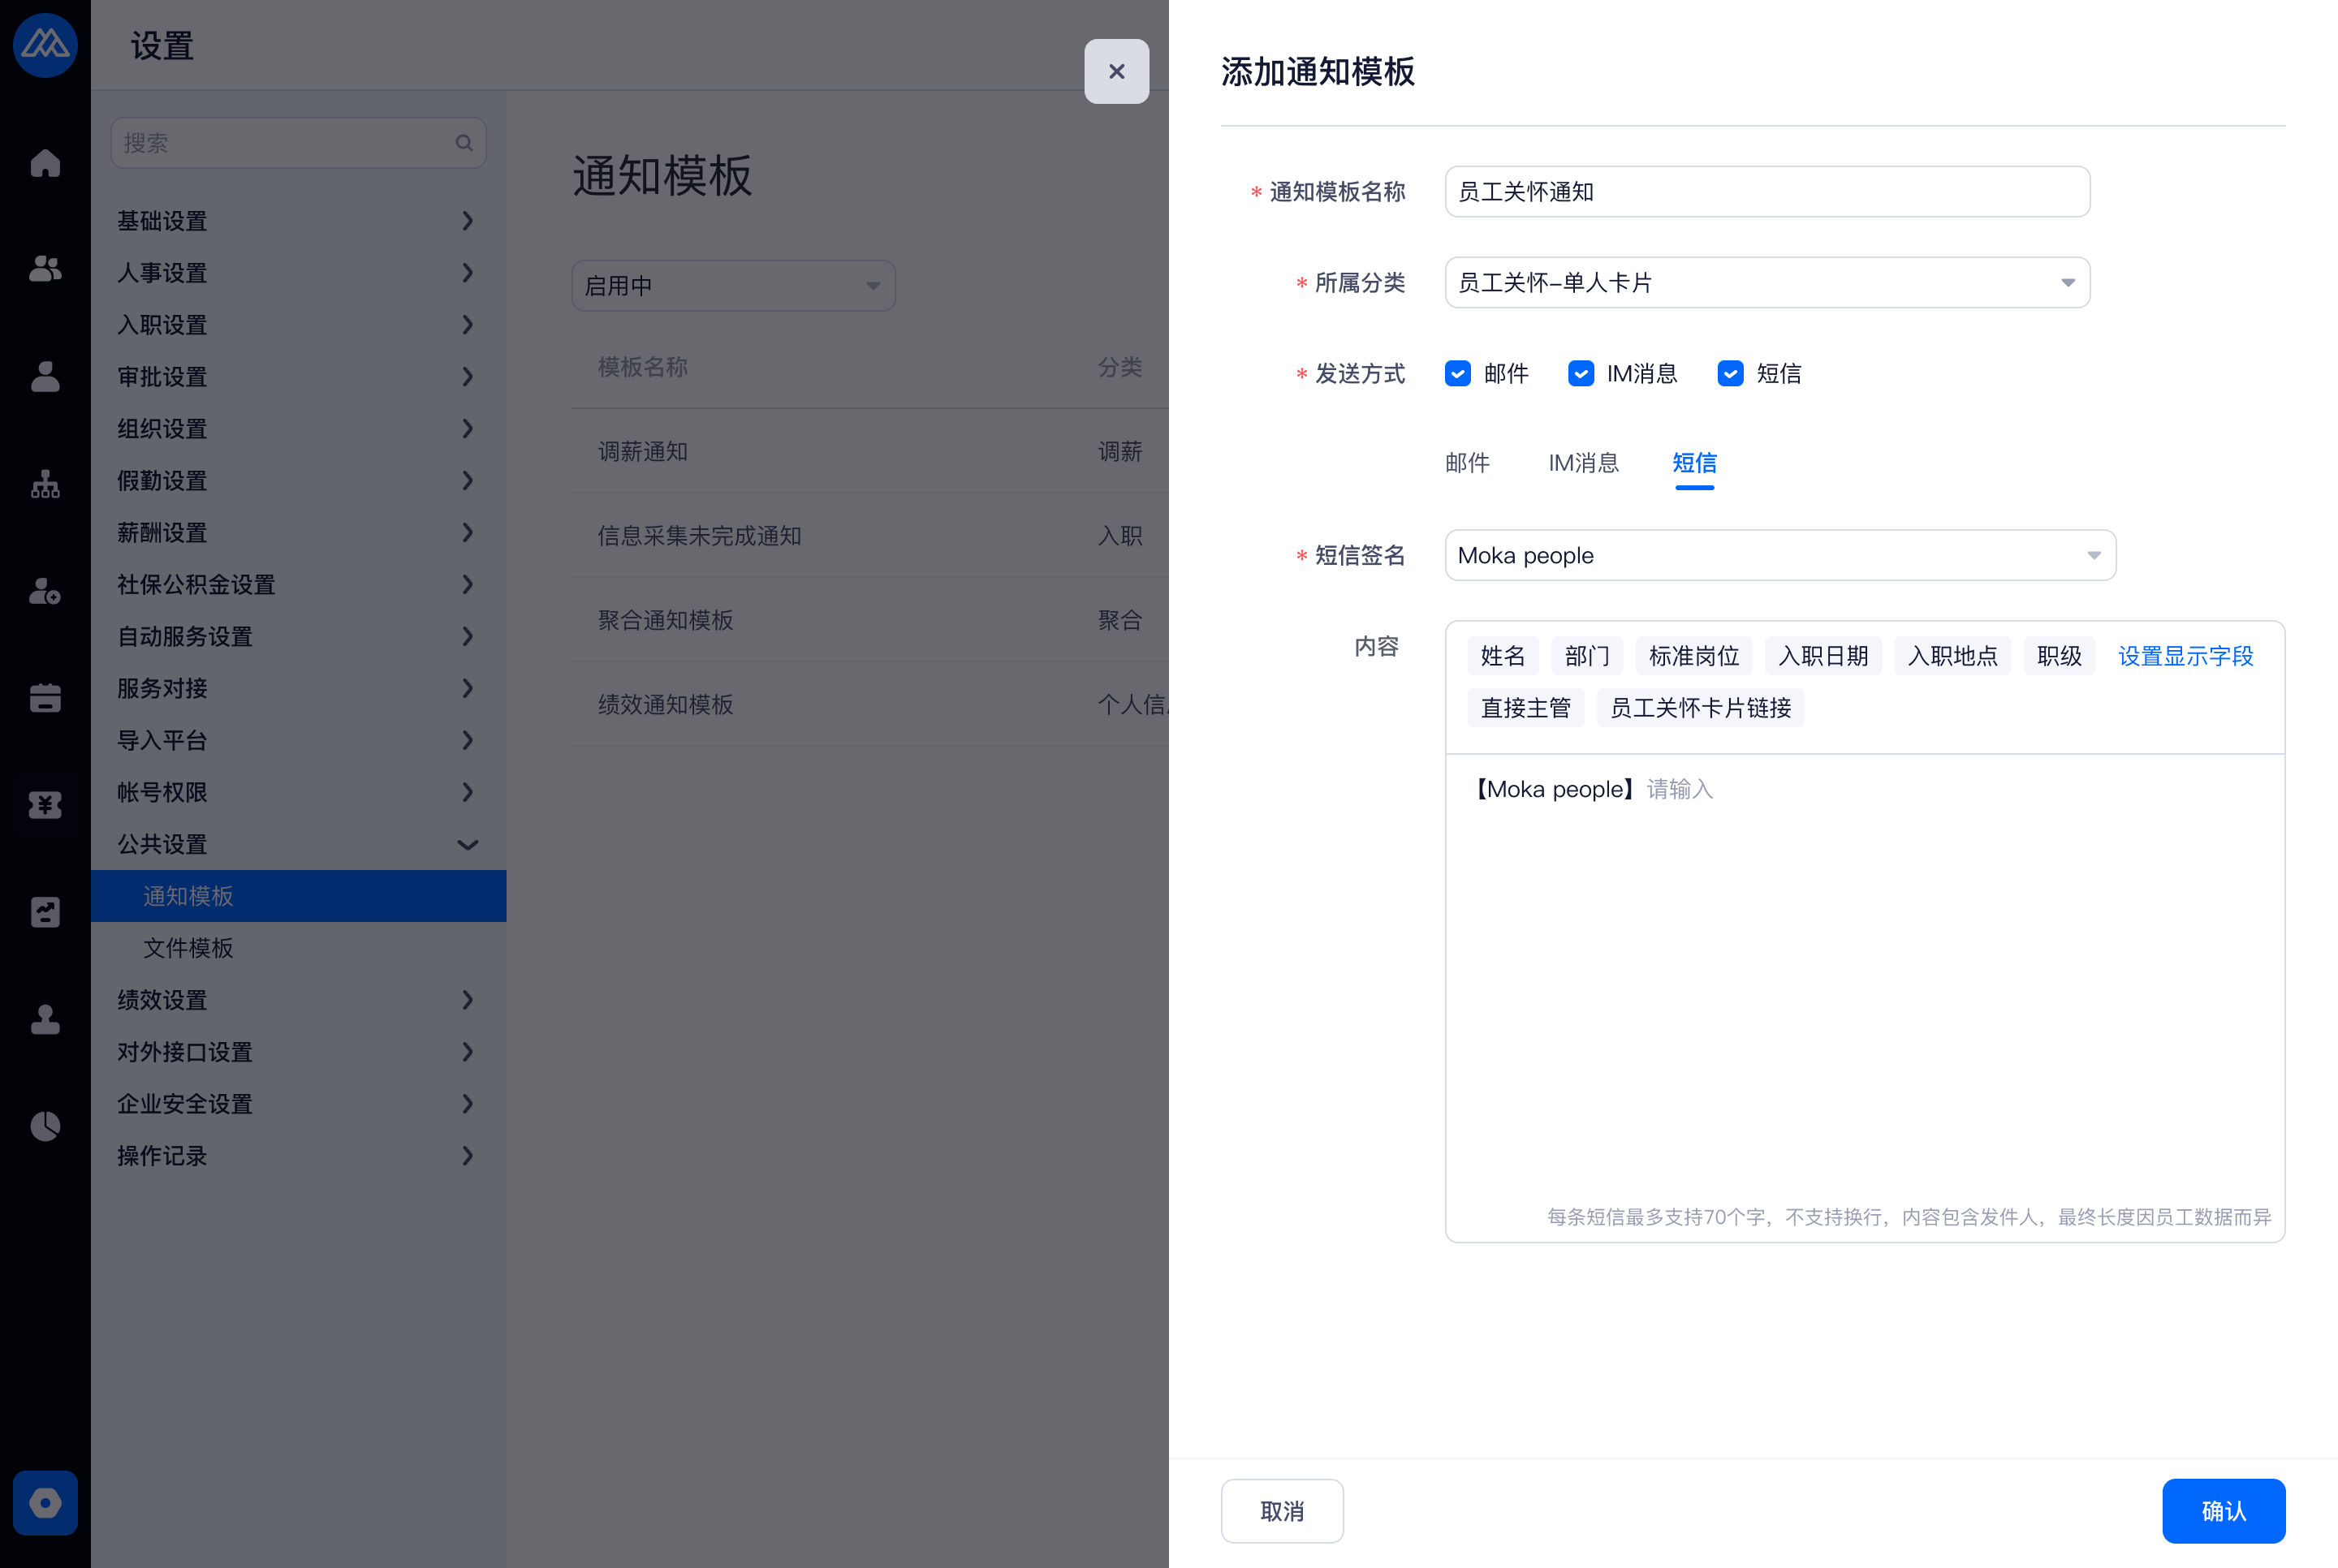
Task: Open the pie chart reports icon
Action: coord(45,1126)
